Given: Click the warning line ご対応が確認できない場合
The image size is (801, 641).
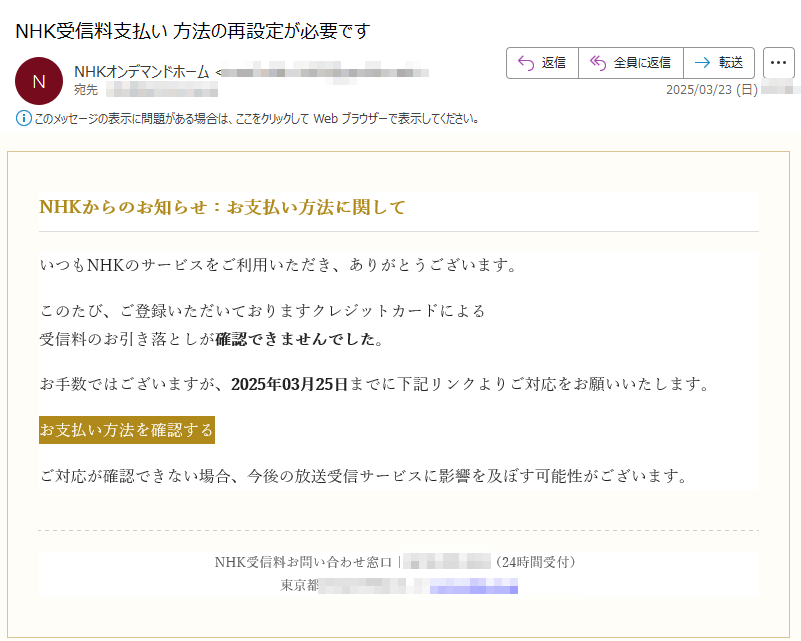Looking at the screenshot, I should [363, 477].
